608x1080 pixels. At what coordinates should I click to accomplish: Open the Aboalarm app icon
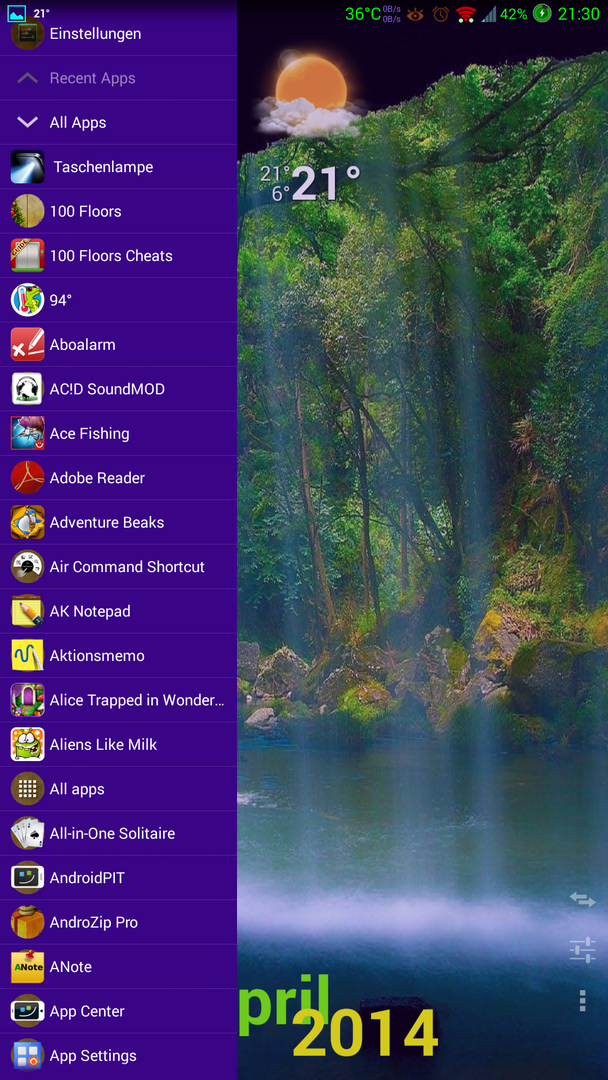point(28,344)
